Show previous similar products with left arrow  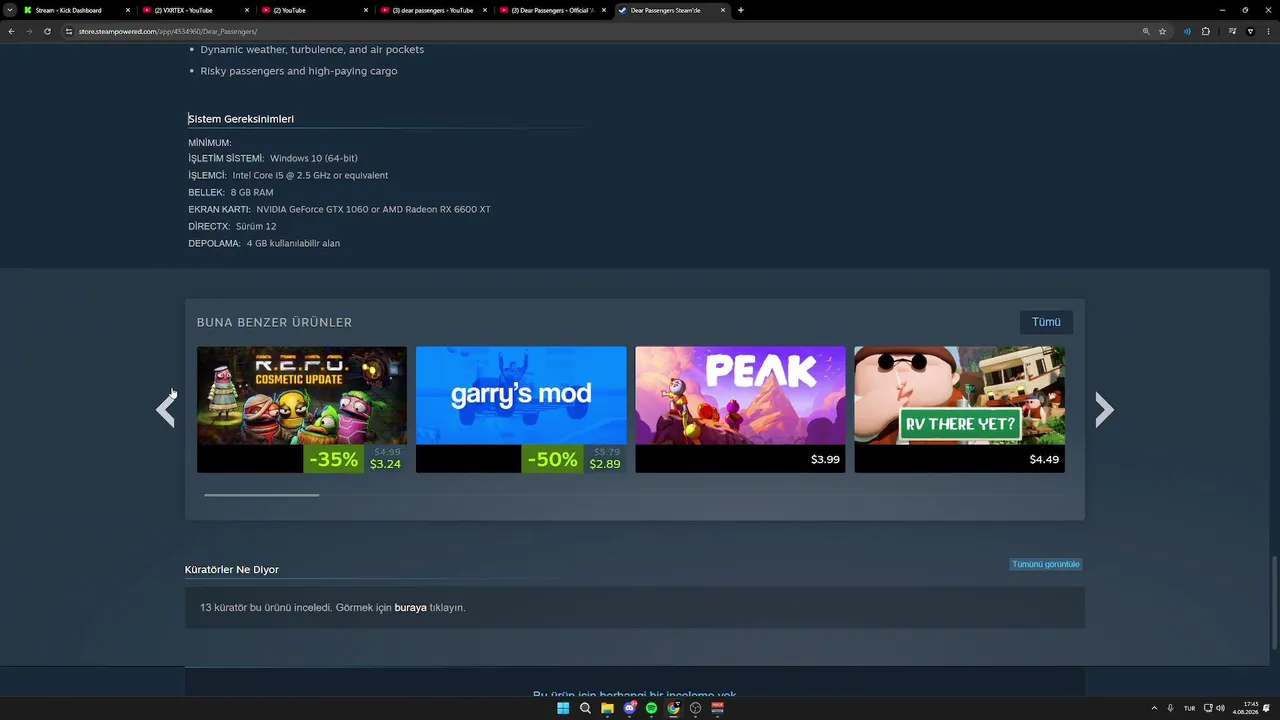coord(166,409)
